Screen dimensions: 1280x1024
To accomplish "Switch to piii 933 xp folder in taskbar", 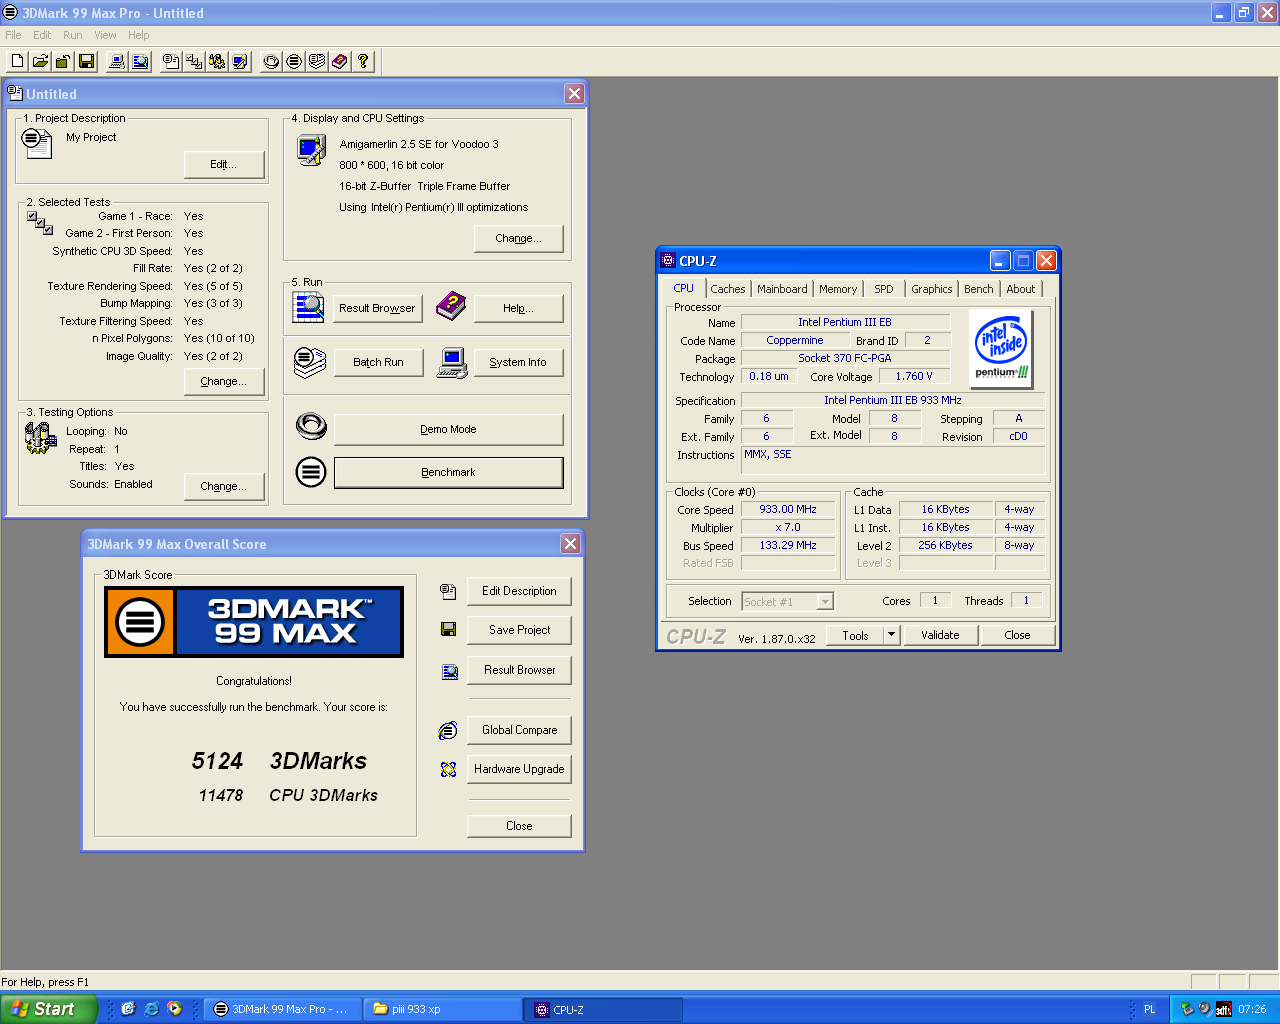I will point(443,1009).
